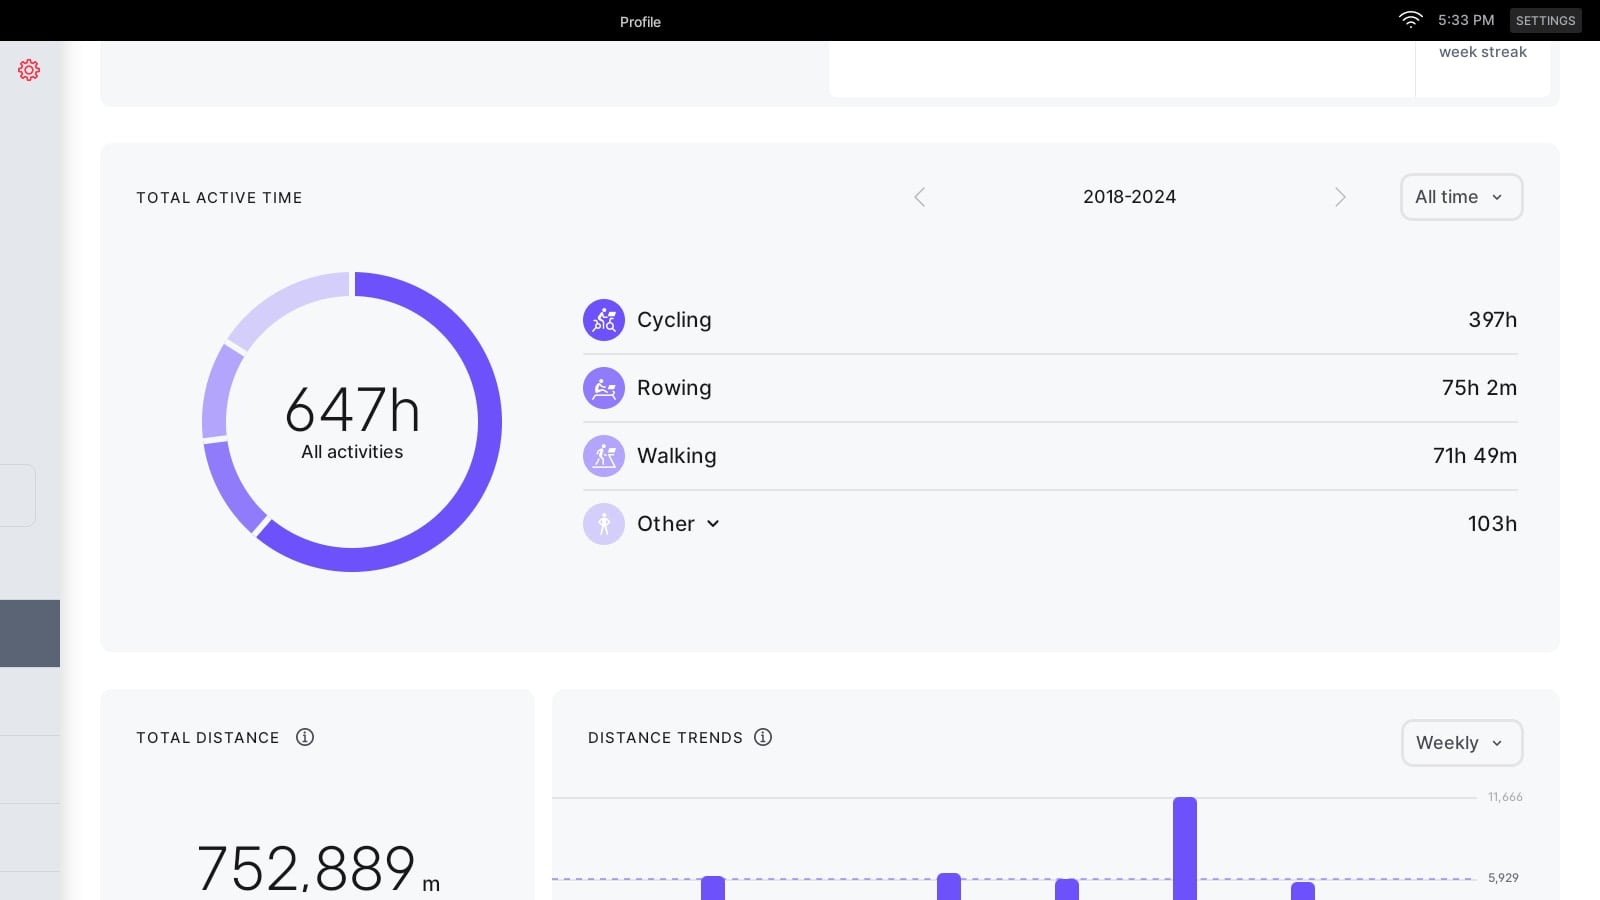This screenshot has height=900, width=1600.
Task: Select the highlighted dark sidebar item
Action: pos(30,633)
